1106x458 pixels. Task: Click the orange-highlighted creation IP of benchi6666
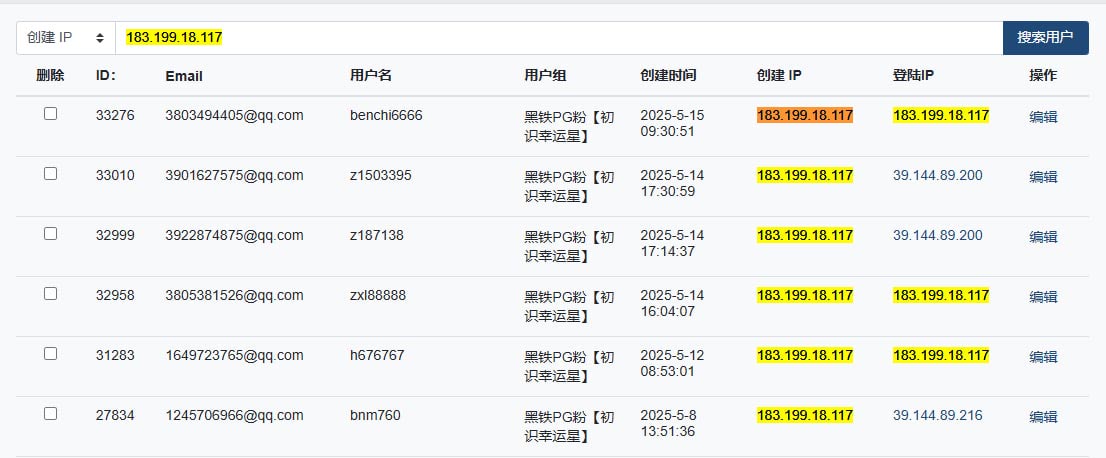point(805,115)
